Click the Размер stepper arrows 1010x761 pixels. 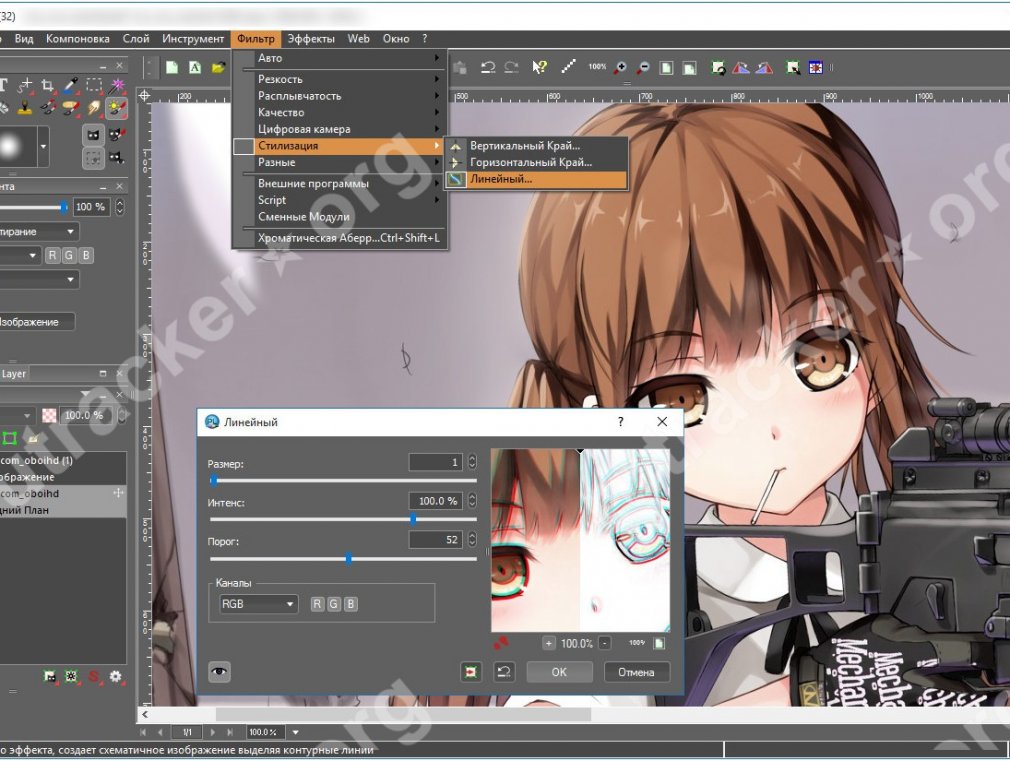click(472, 461)
